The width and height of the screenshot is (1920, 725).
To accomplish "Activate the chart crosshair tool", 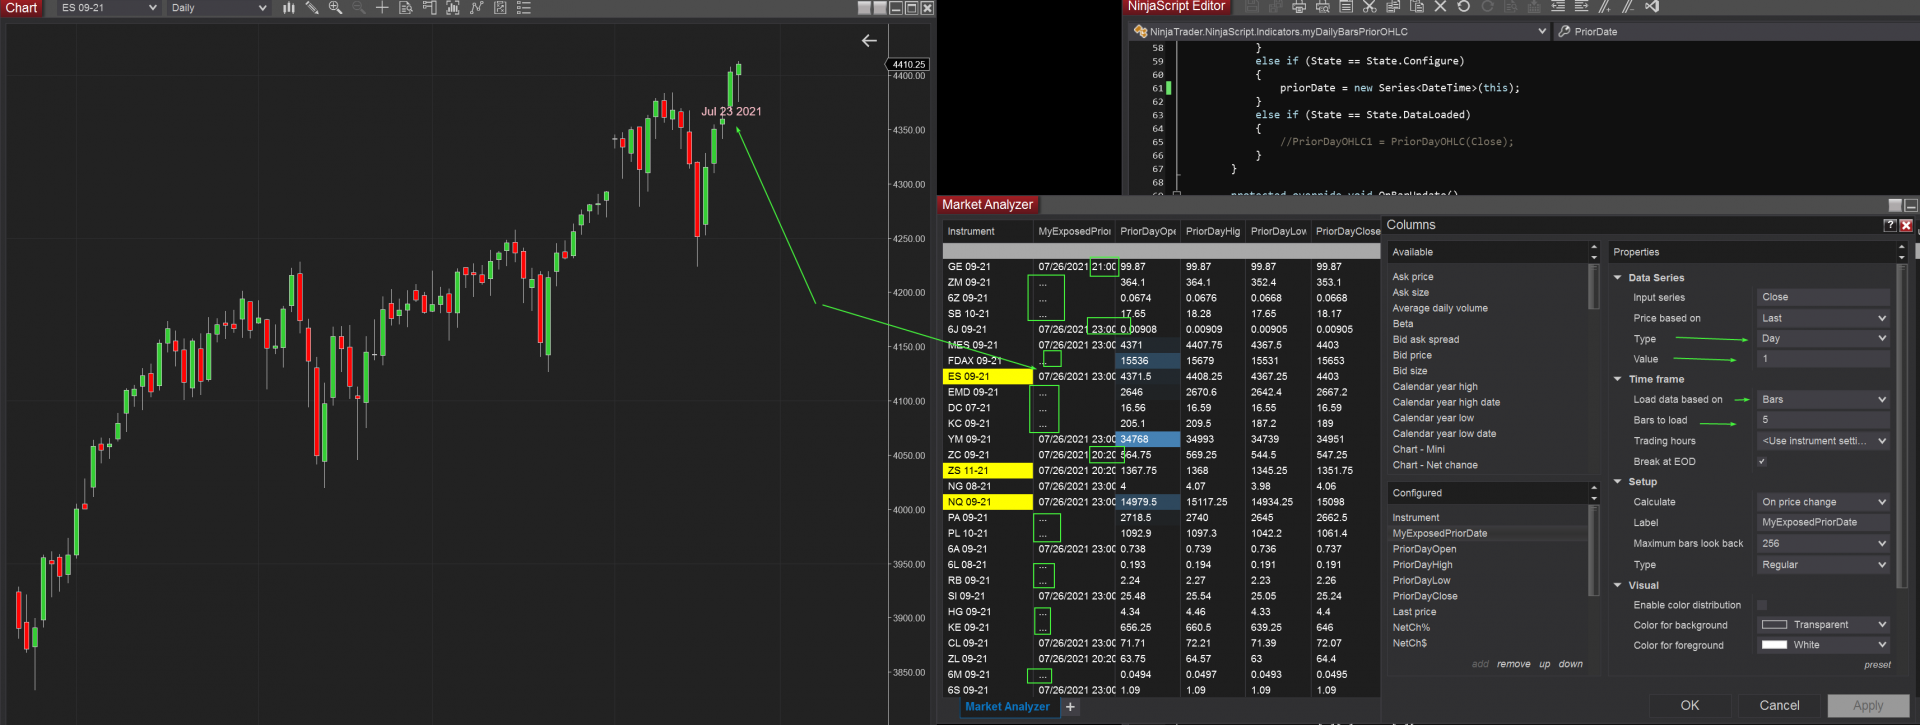I will coord(382,8).
